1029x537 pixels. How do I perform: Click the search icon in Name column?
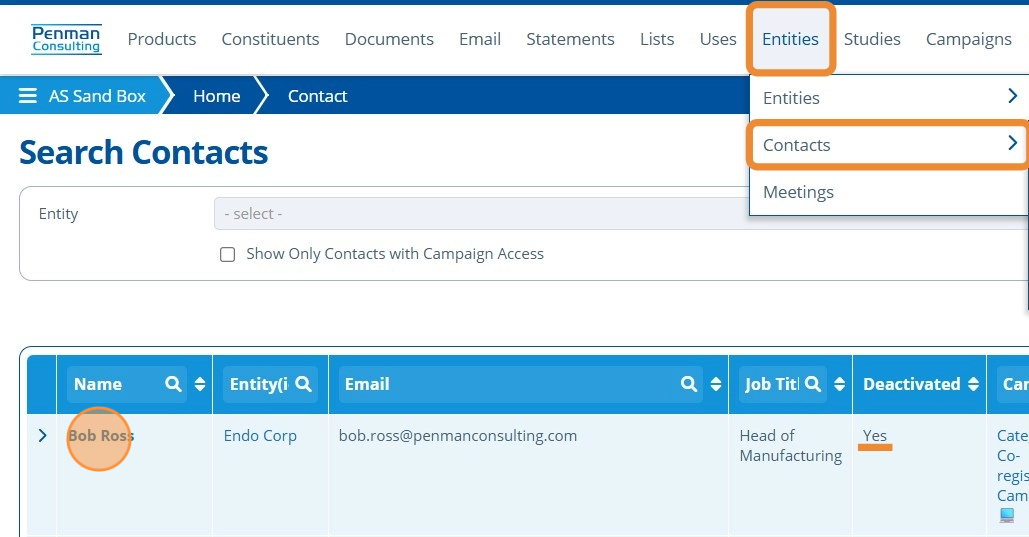tap(173, 384)
